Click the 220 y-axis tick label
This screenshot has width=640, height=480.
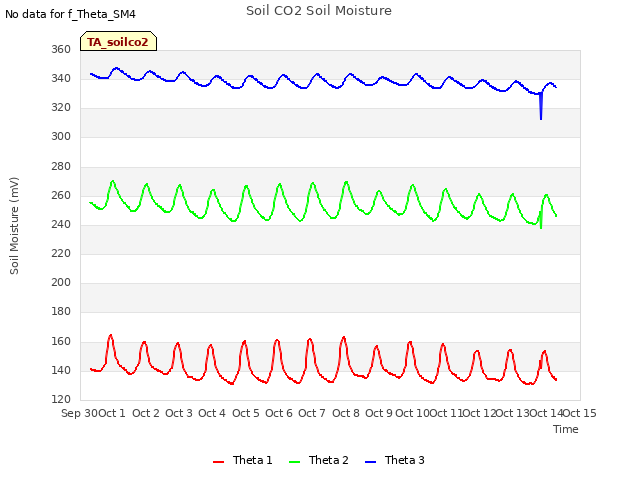[61, 253]
